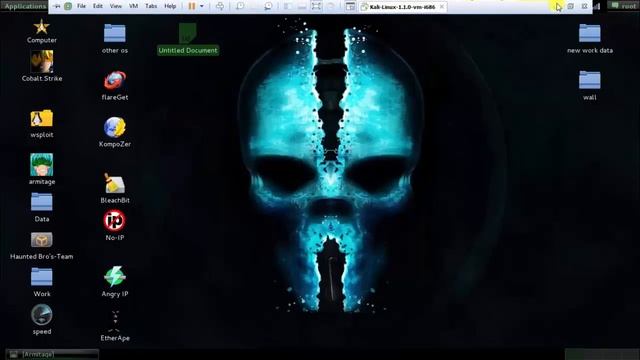Open the speed gauge icon
This screenshot has height=360, width=640.
tap(42, 315)
